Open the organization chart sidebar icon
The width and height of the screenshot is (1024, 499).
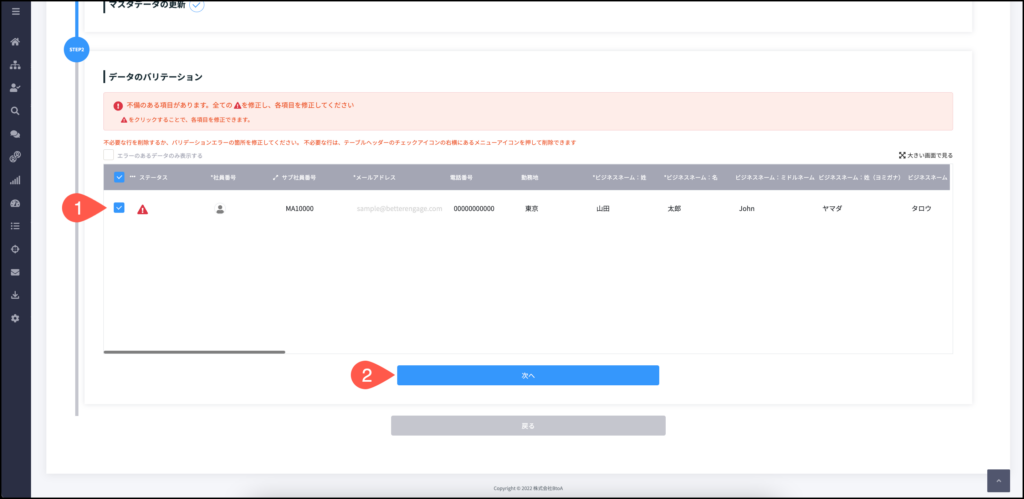[16, 65]
